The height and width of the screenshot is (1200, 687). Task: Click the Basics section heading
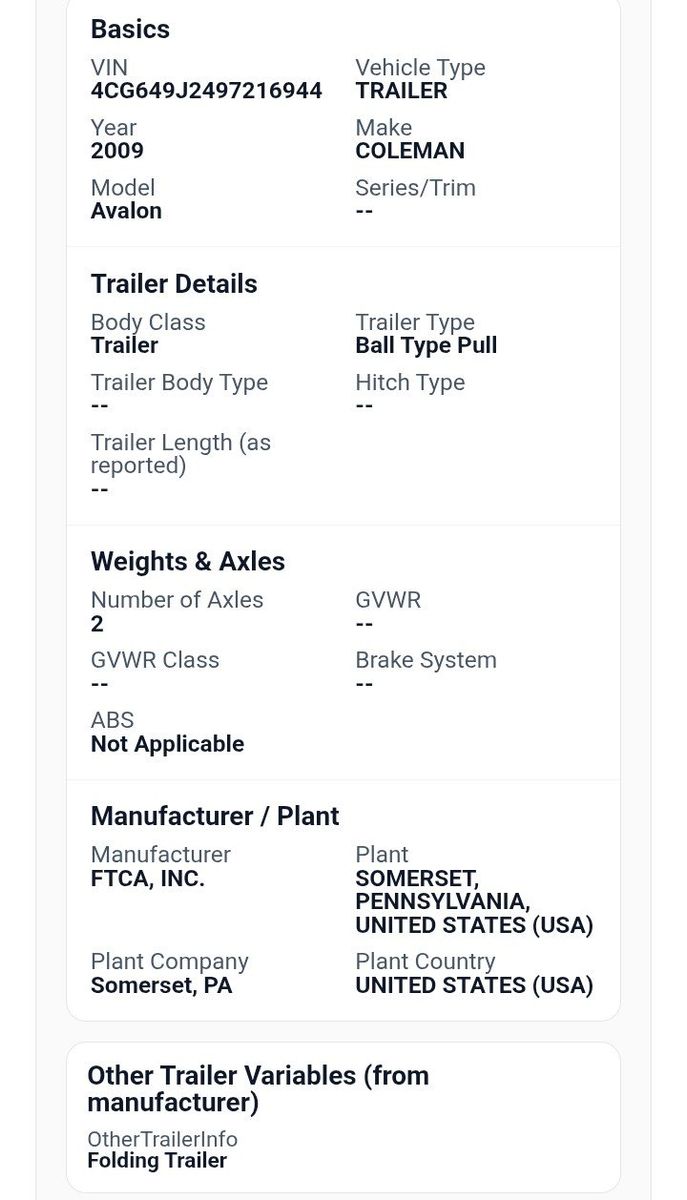pos(130,29)
